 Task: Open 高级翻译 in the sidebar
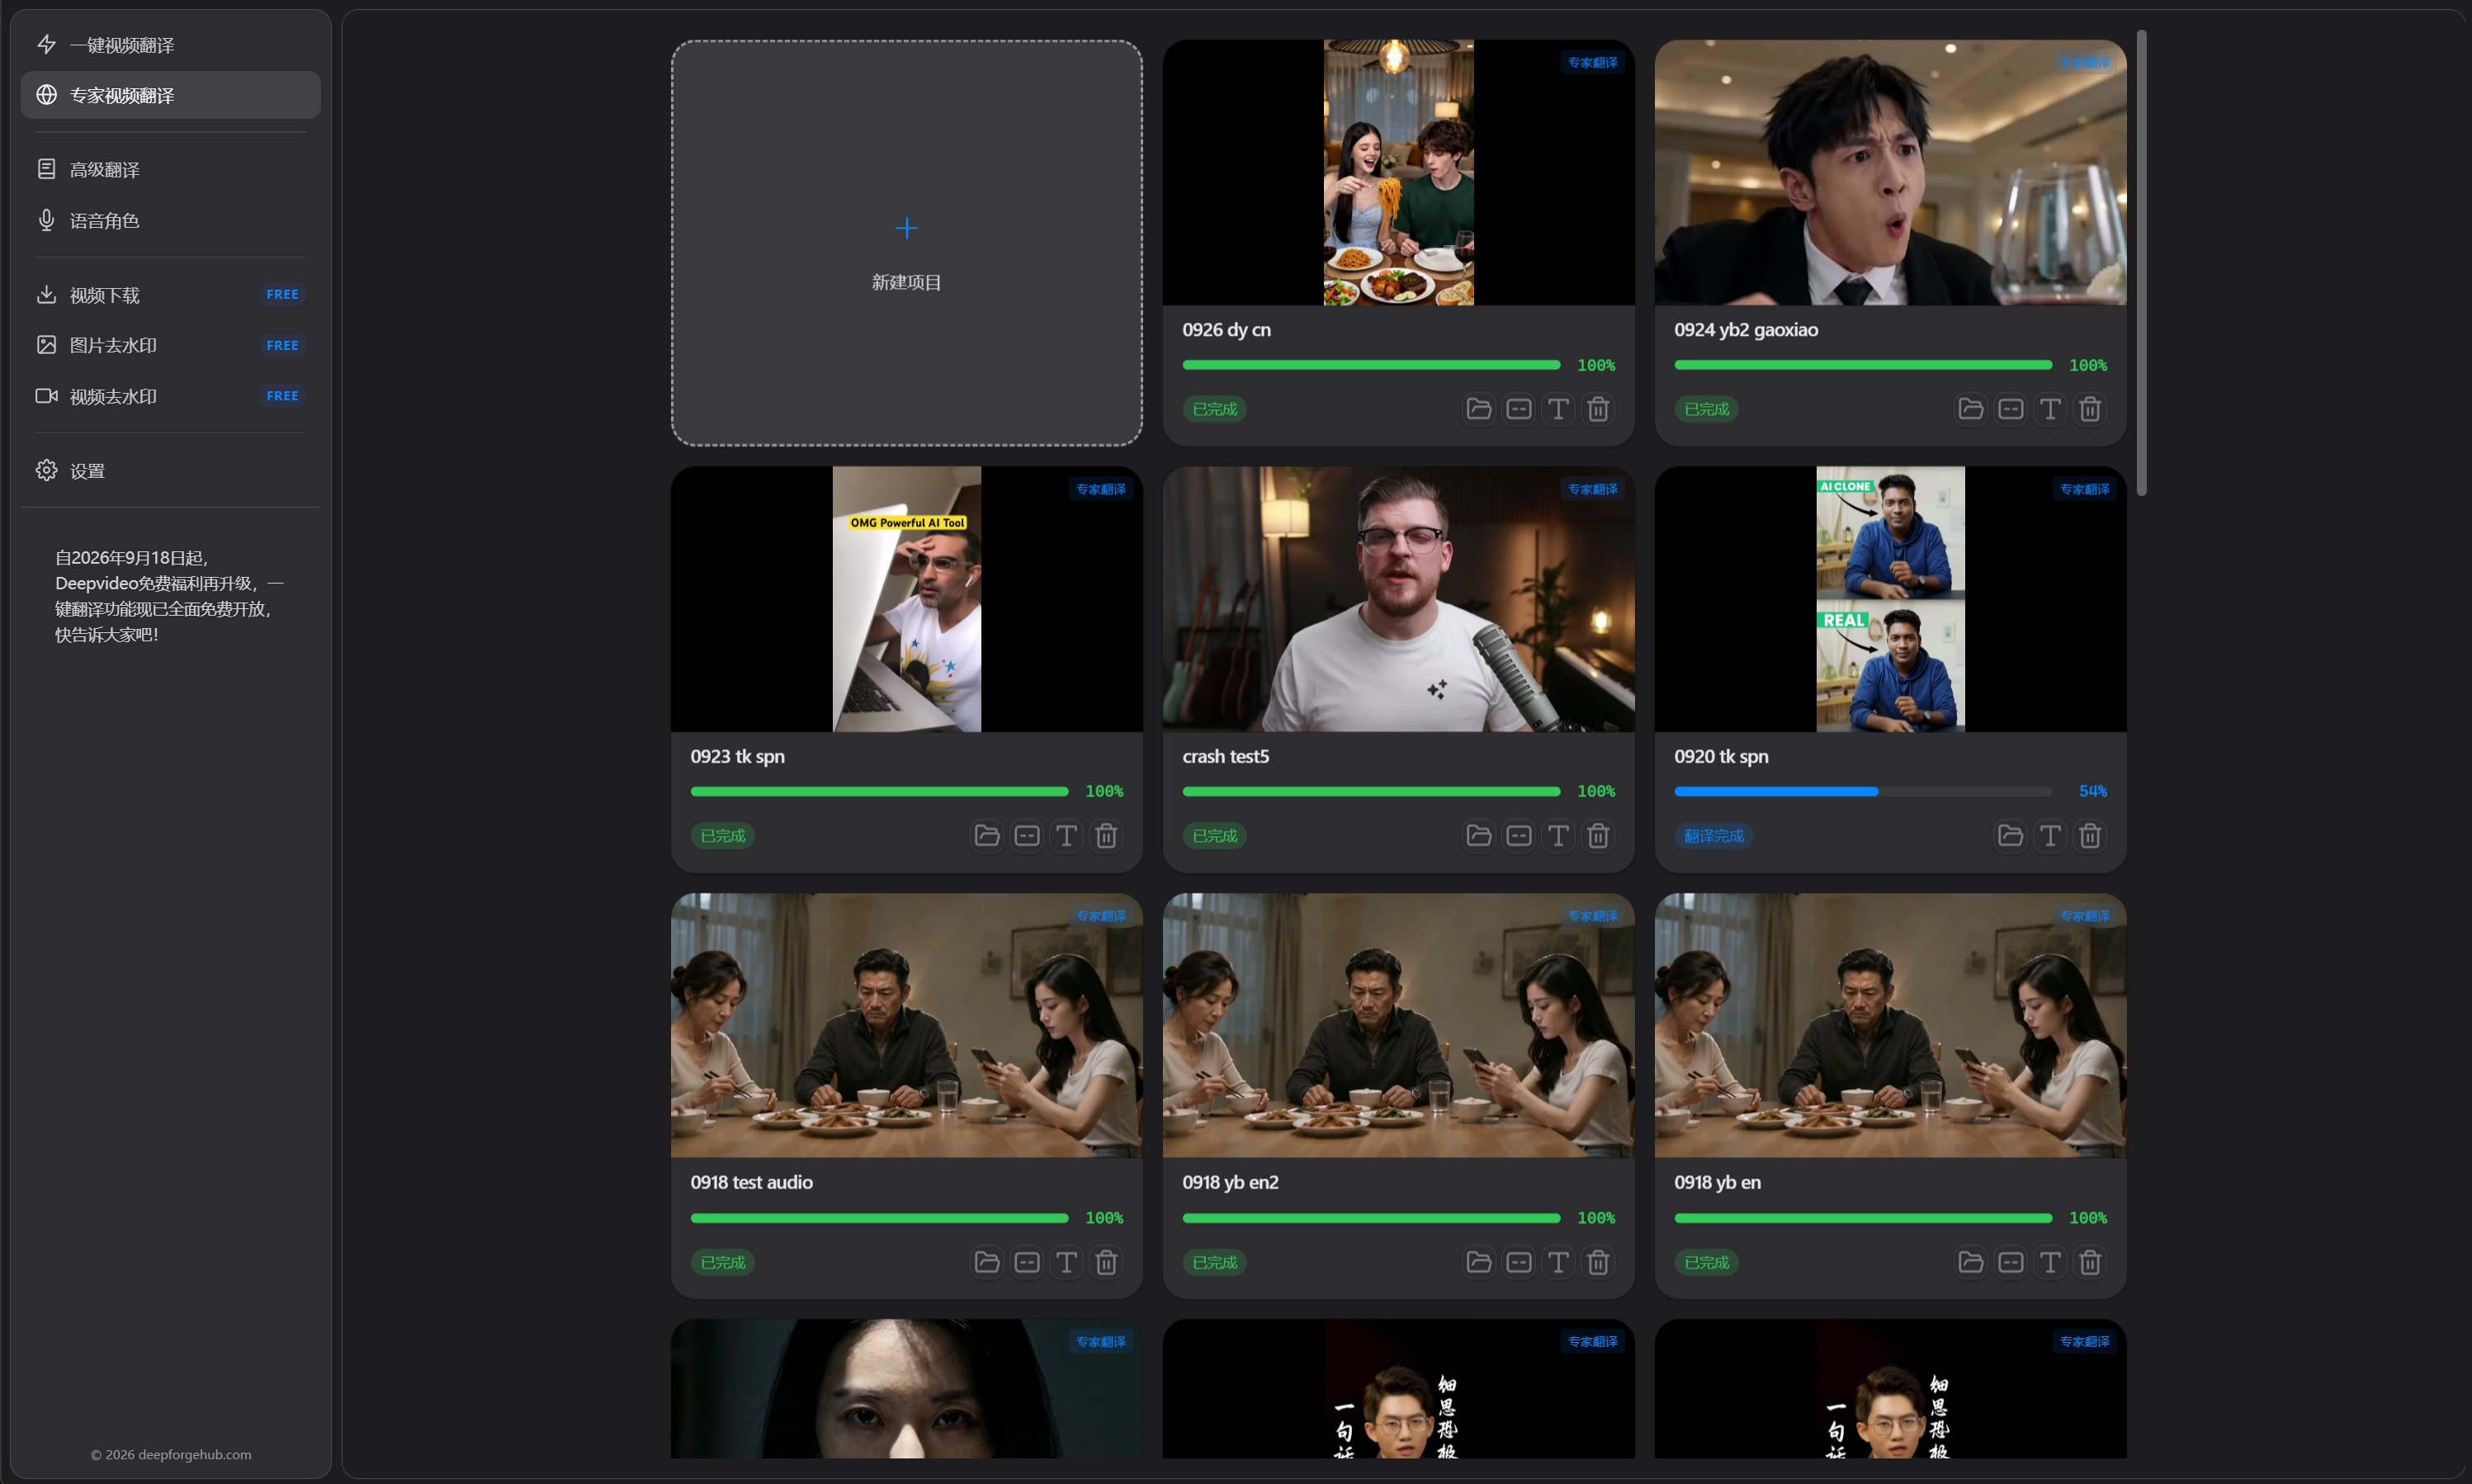click(x=170, y=169)
